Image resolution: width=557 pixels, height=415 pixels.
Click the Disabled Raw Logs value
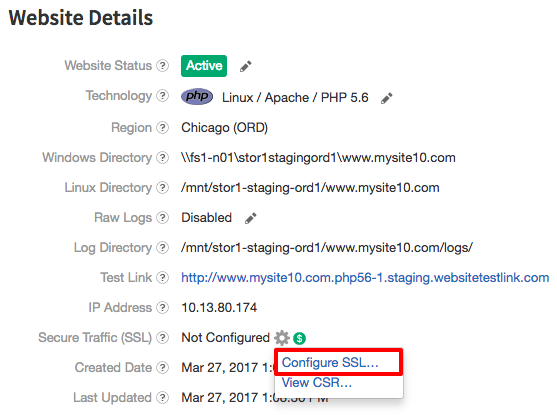pos(206,217)
